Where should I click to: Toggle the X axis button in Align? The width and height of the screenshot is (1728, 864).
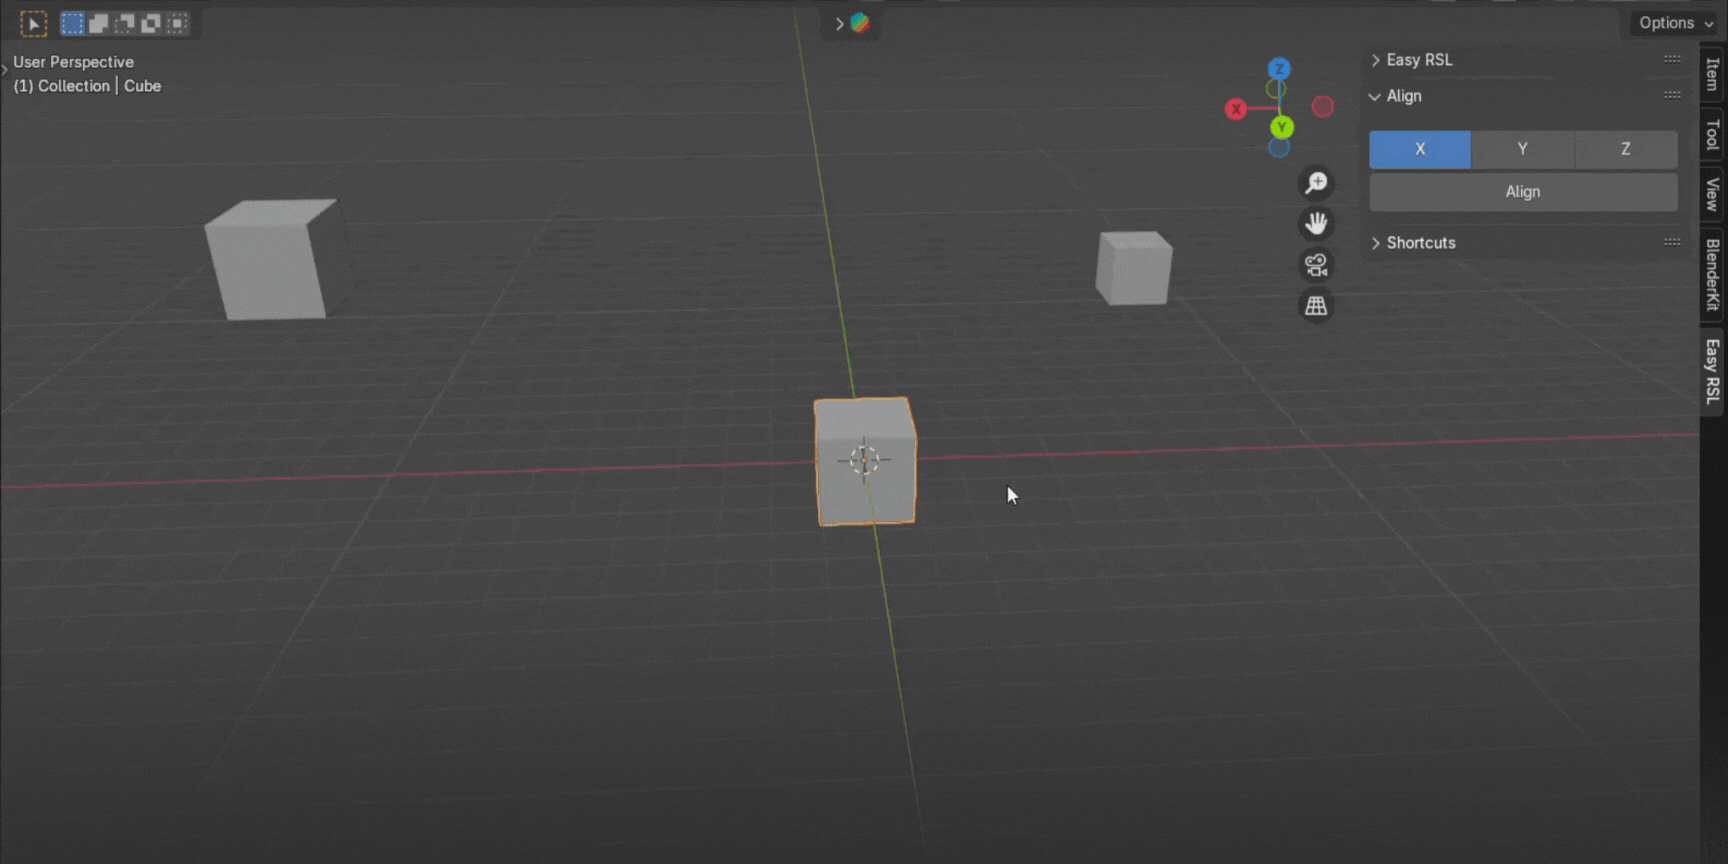(x=1419, y=149)
